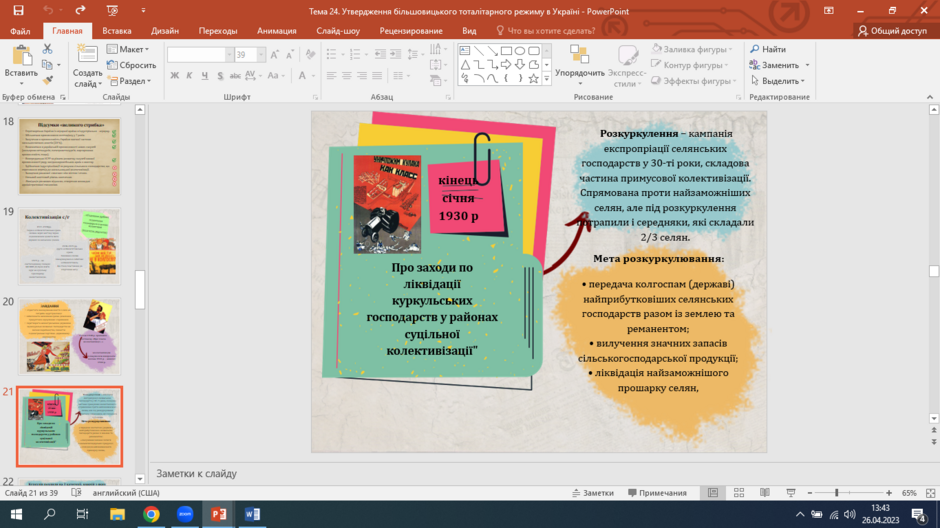Redo the last action

80,10
